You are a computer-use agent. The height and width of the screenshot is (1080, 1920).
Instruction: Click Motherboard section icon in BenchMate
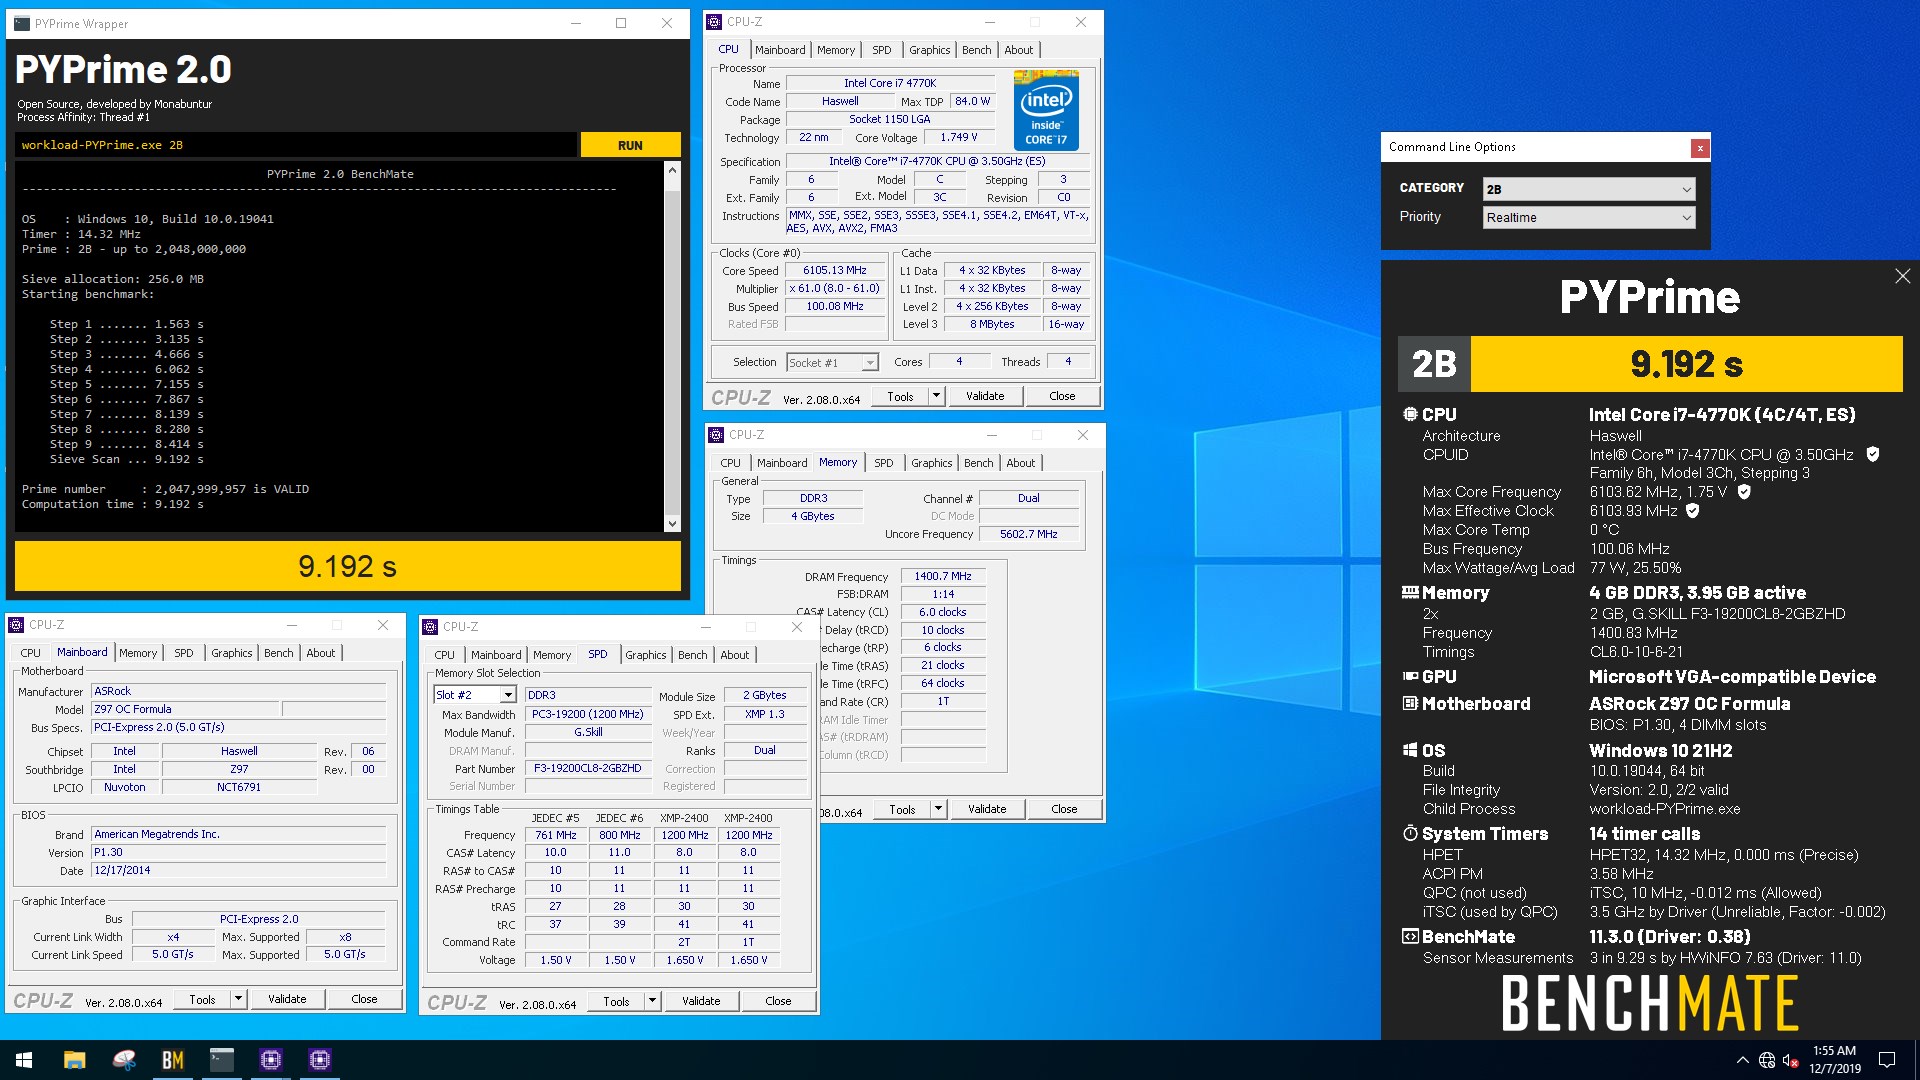[x=1410, y=703]
